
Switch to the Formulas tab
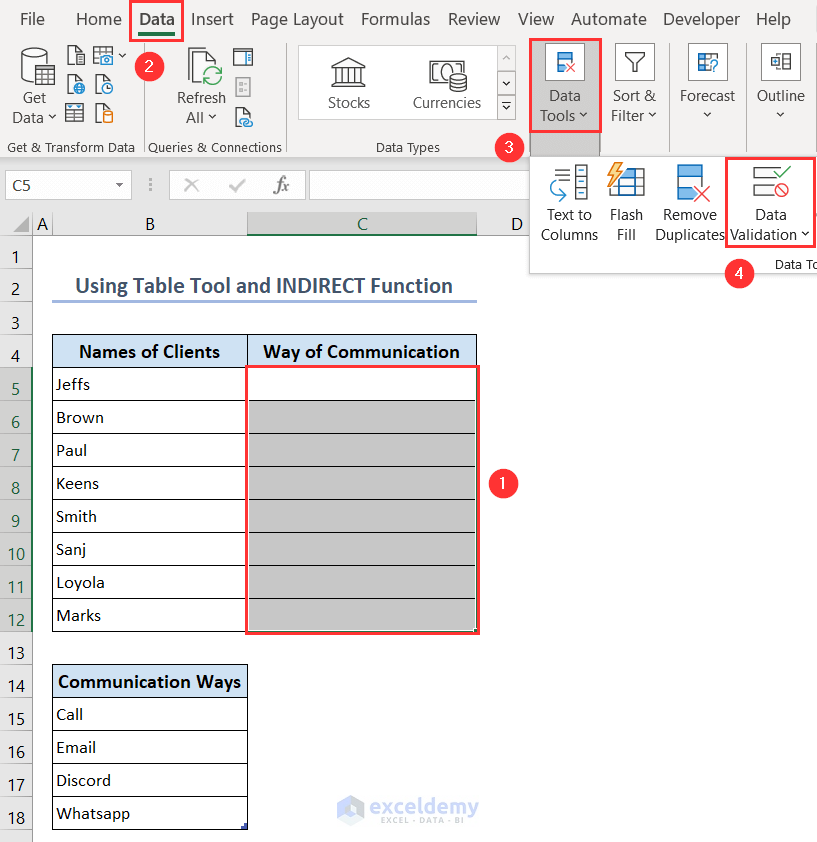tap(395, 19)
